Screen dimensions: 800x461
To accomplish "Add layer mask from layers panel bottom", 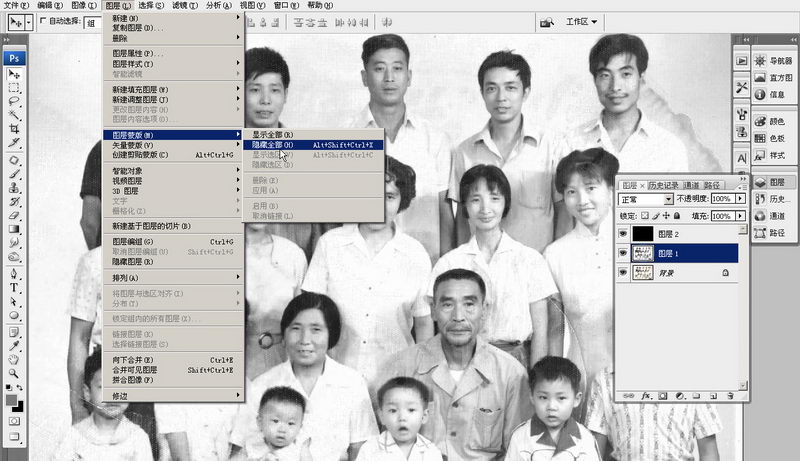I will point(663,396).
